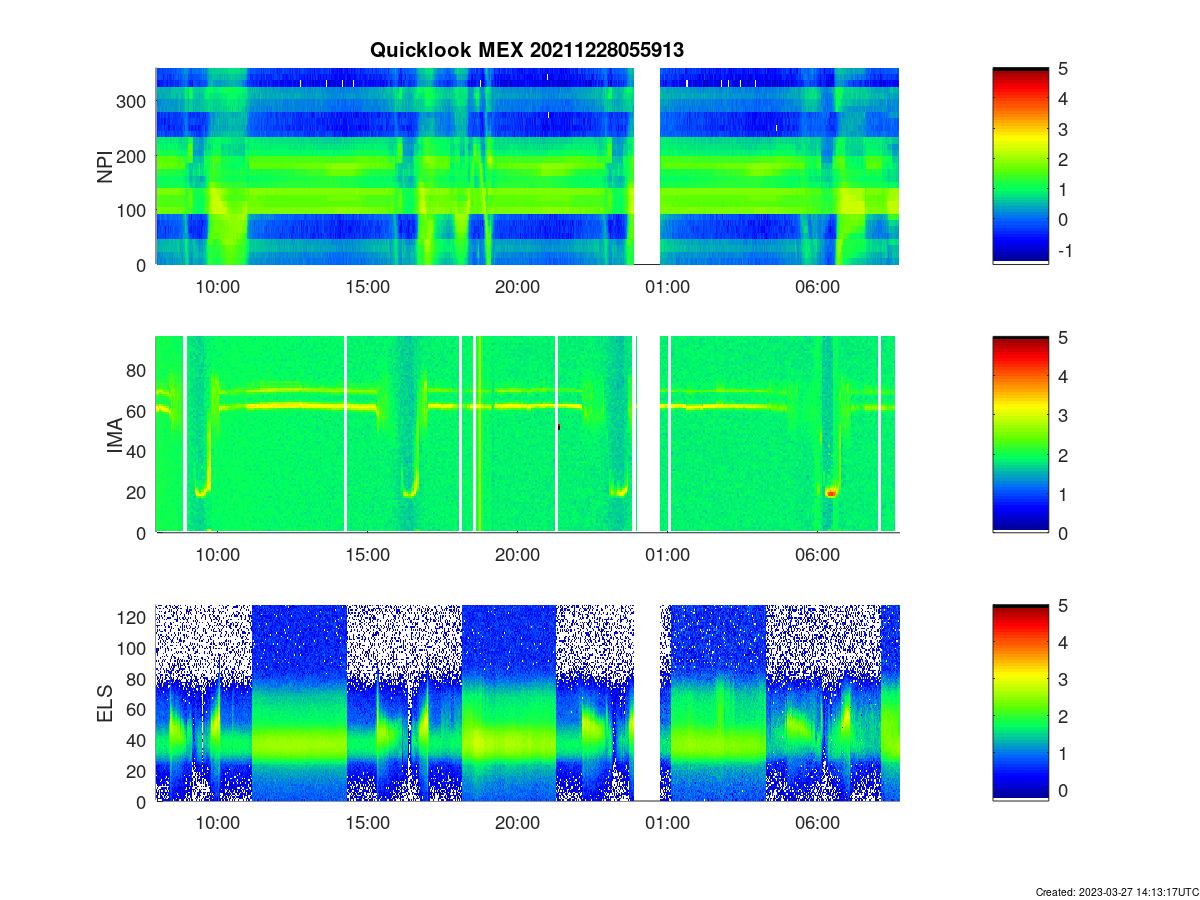Click the 15:00 tick label under NPI panel
The height and width of the screenshot is (900, 1200).
pos(367,285)
